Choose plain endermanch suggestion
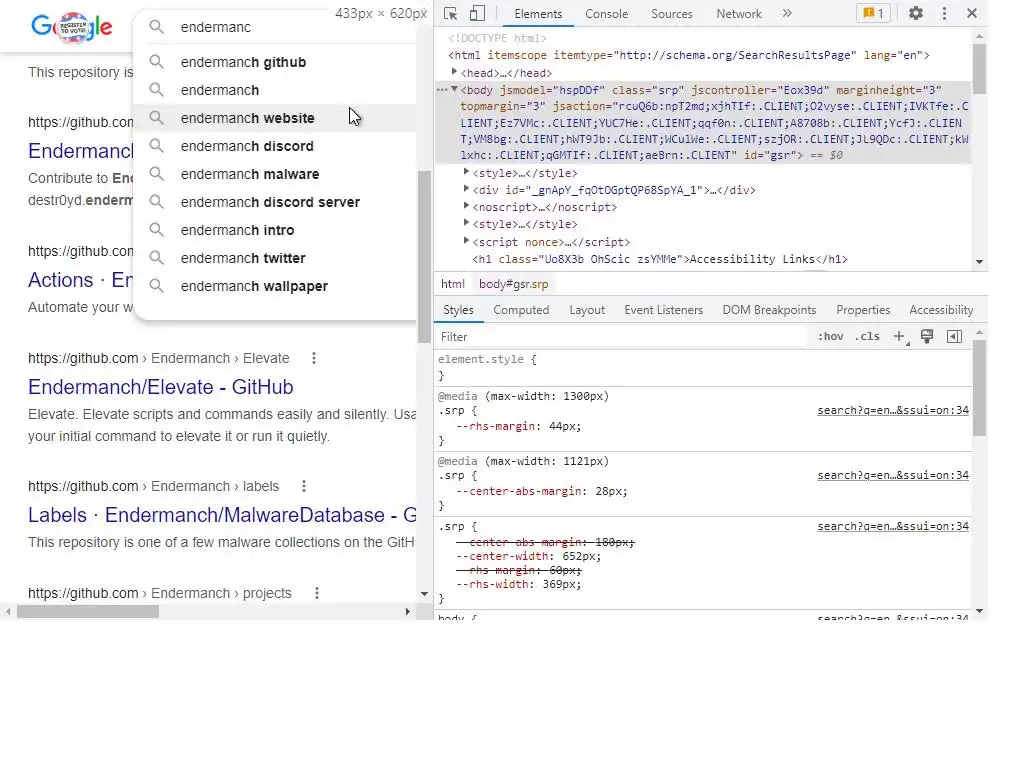Viewport: 1024px width, 768px height. [274, 90]
